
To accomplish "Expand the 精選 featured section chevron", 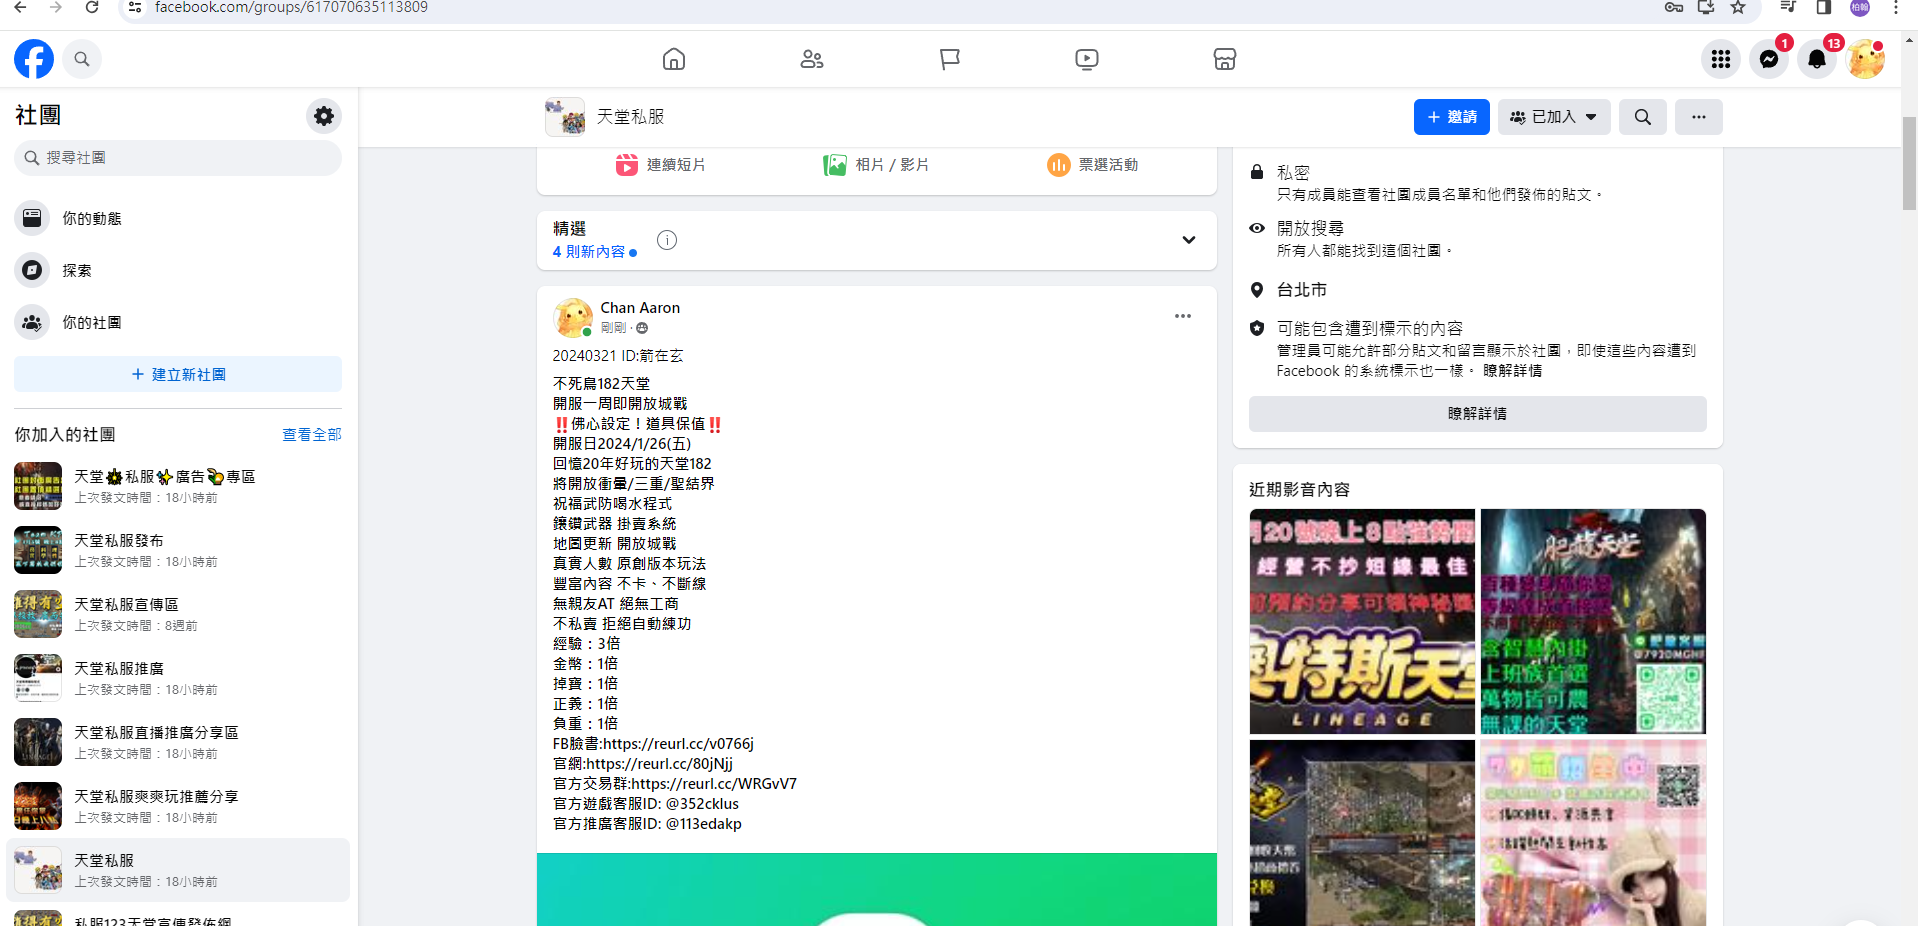I will click(x=1189, y=240).
